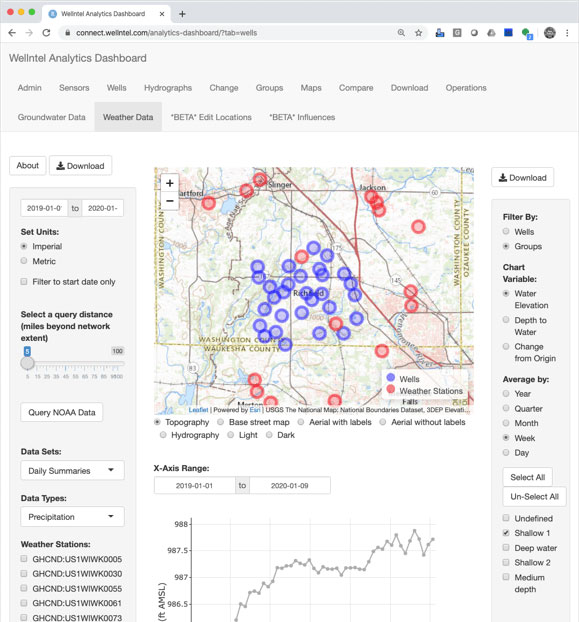Click the site lock icon
Screen dimensions: 579x622
67,33
